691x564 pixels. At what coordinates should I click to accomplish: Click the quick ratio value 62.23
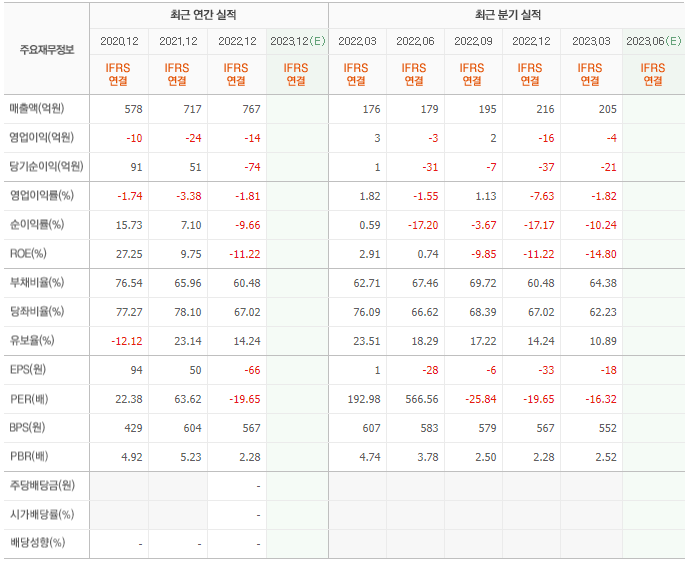pyautogui.click(x=603, y=312)
